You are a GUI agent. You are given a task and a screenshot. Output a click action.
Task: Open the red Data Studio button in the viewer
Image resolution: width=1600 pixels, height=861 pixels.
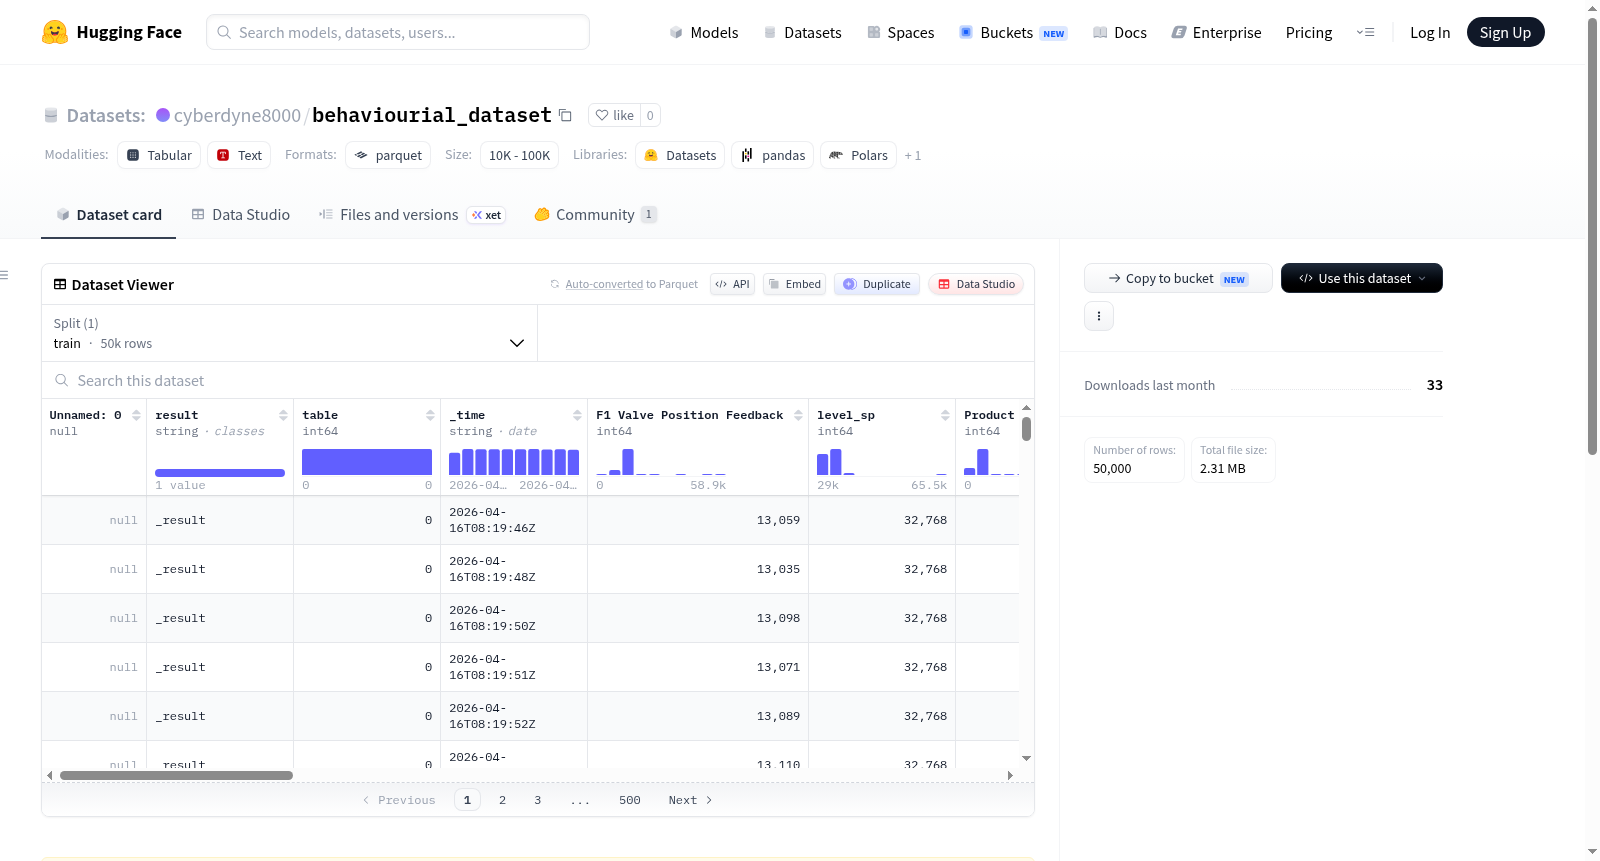(x=976, y=284)
